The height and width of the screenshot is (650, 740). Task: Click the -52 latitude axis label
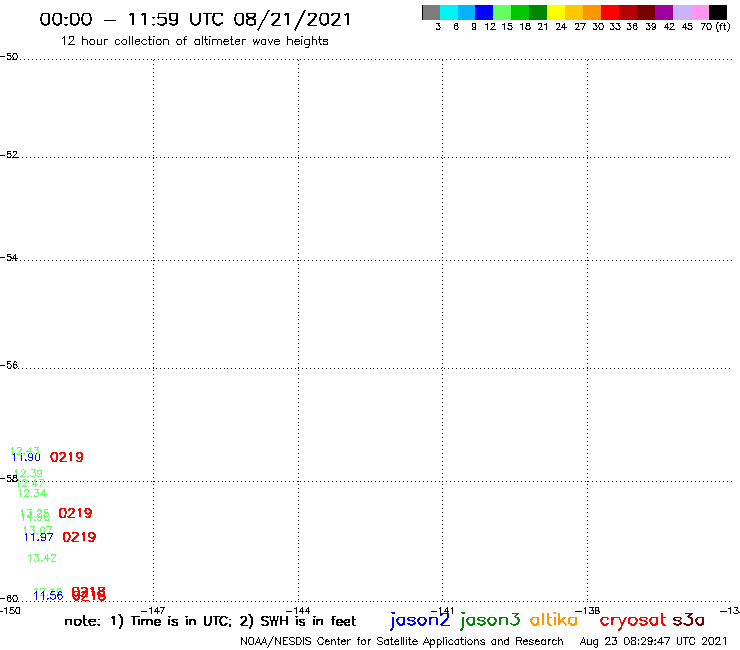tap(9, 155)
